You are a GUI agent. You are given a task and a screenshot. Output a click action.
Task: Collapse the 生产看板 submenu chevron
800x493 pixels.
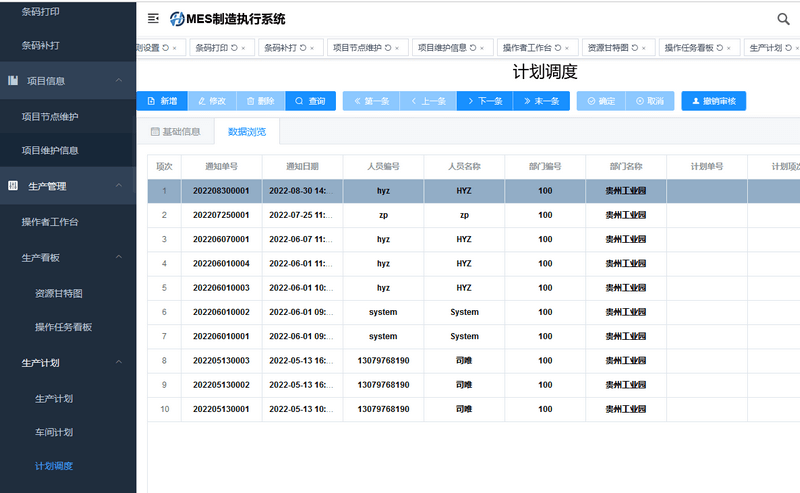click(118, 257)
